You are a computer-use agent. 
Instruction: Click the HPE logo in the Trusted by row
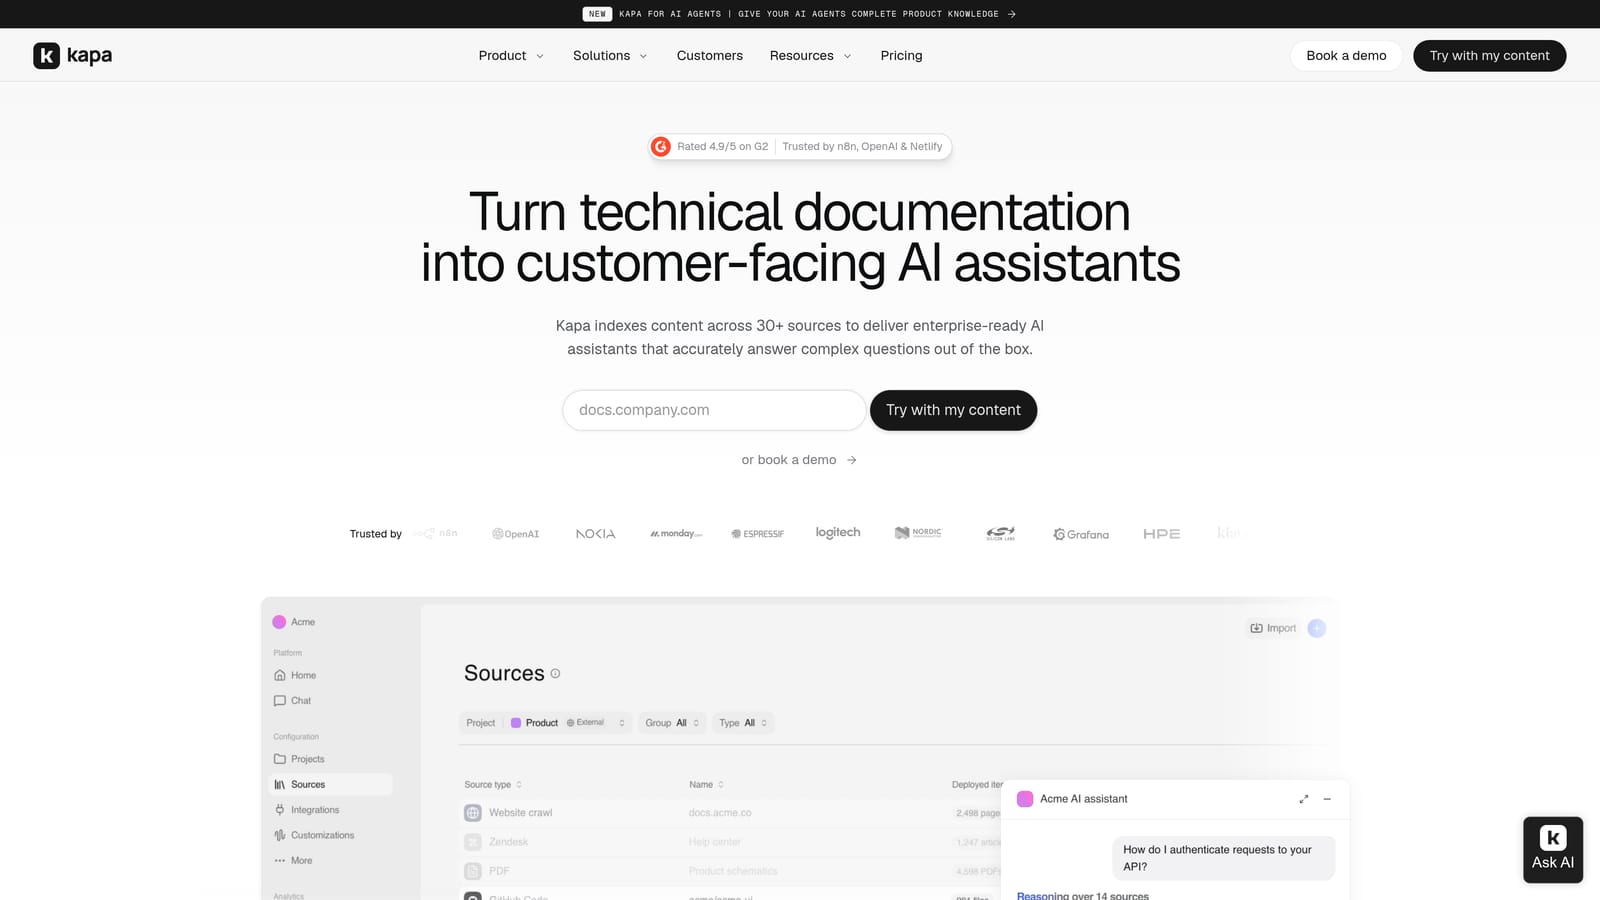coord(1162,534)
